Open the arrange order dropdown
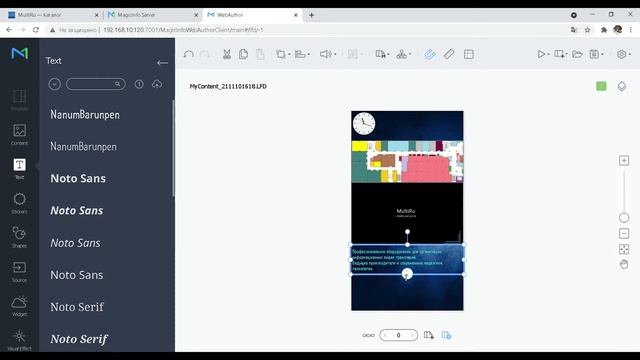 (x=283, y=54)
